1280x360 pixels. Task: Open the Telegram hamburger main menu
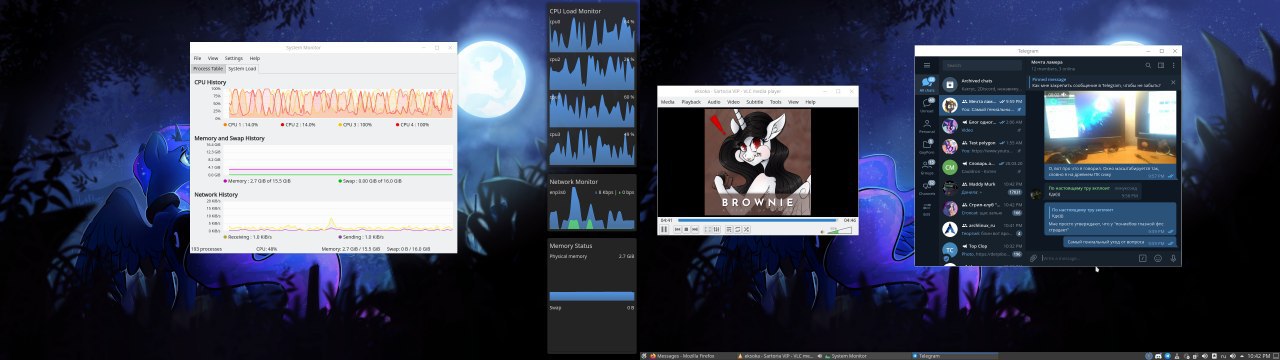[x=927, y=65]
